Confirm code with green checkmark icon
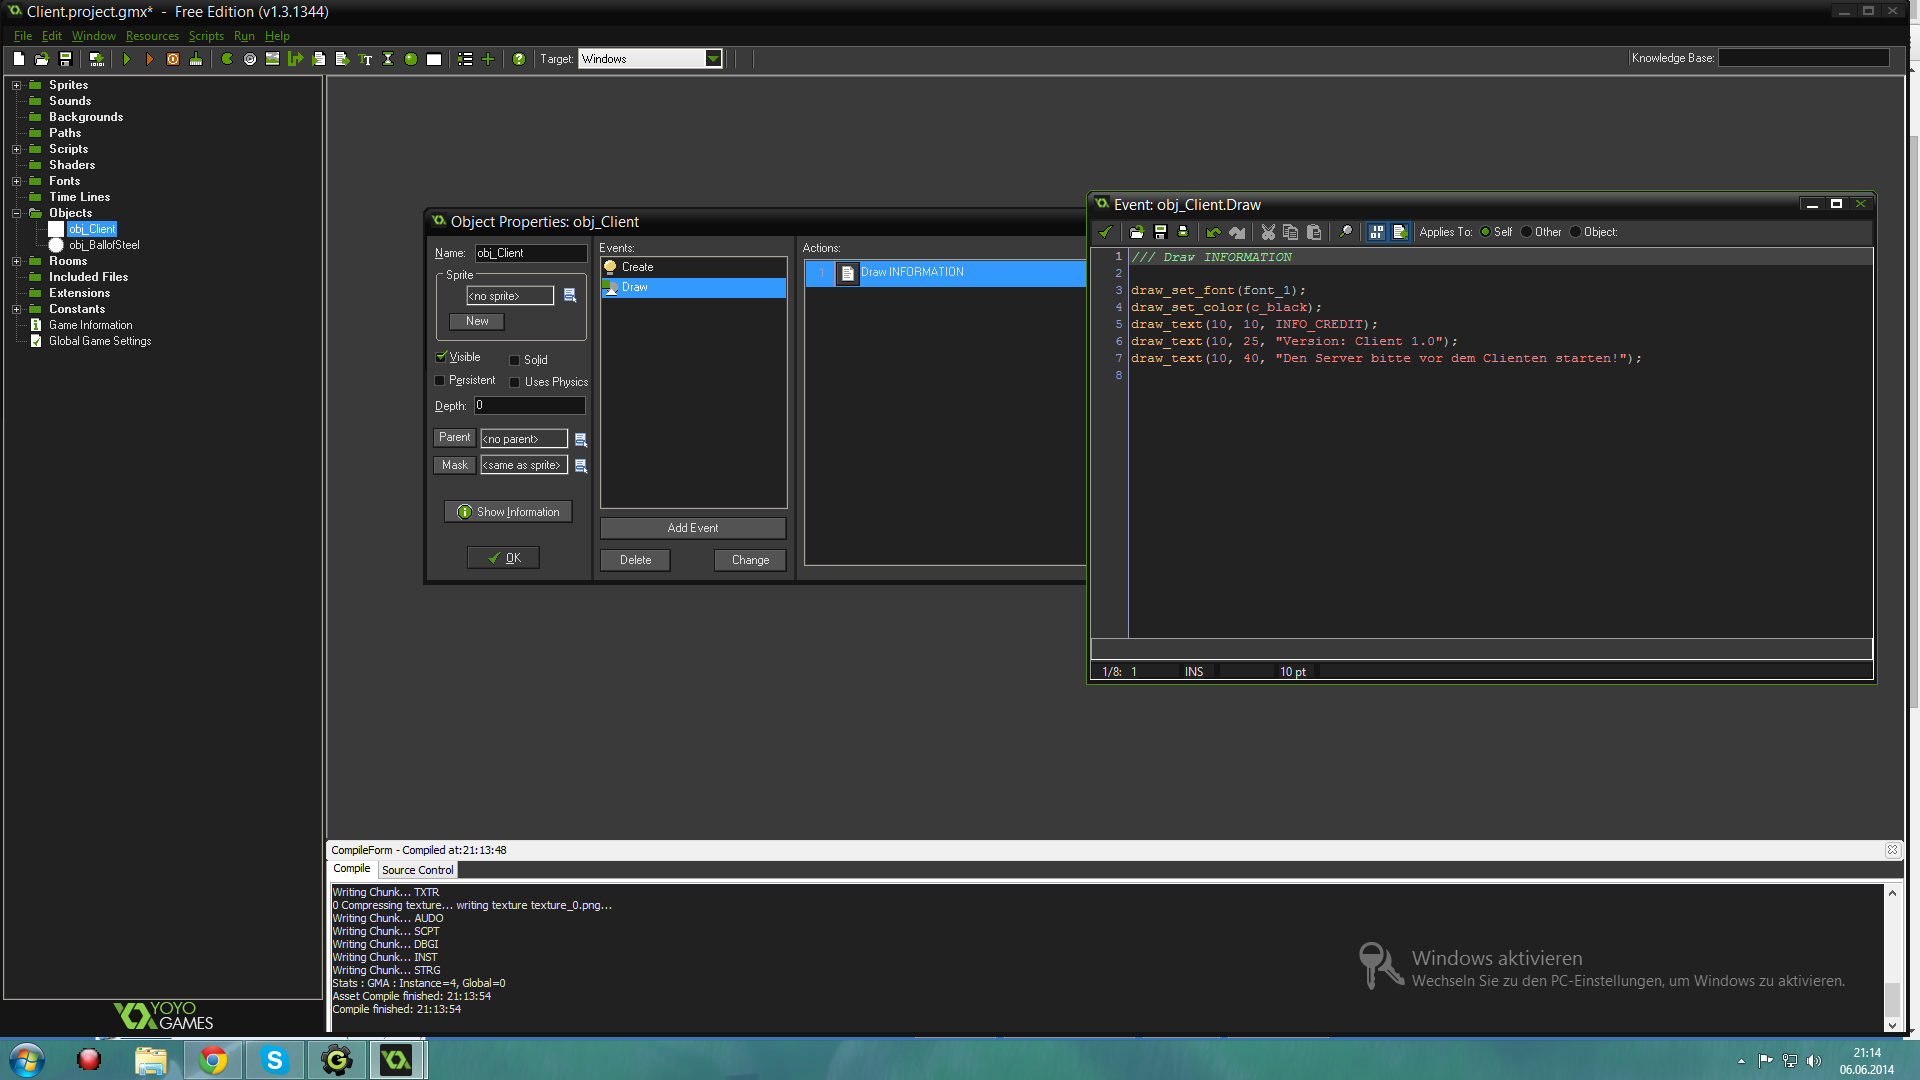 [x=1105, y=232]
